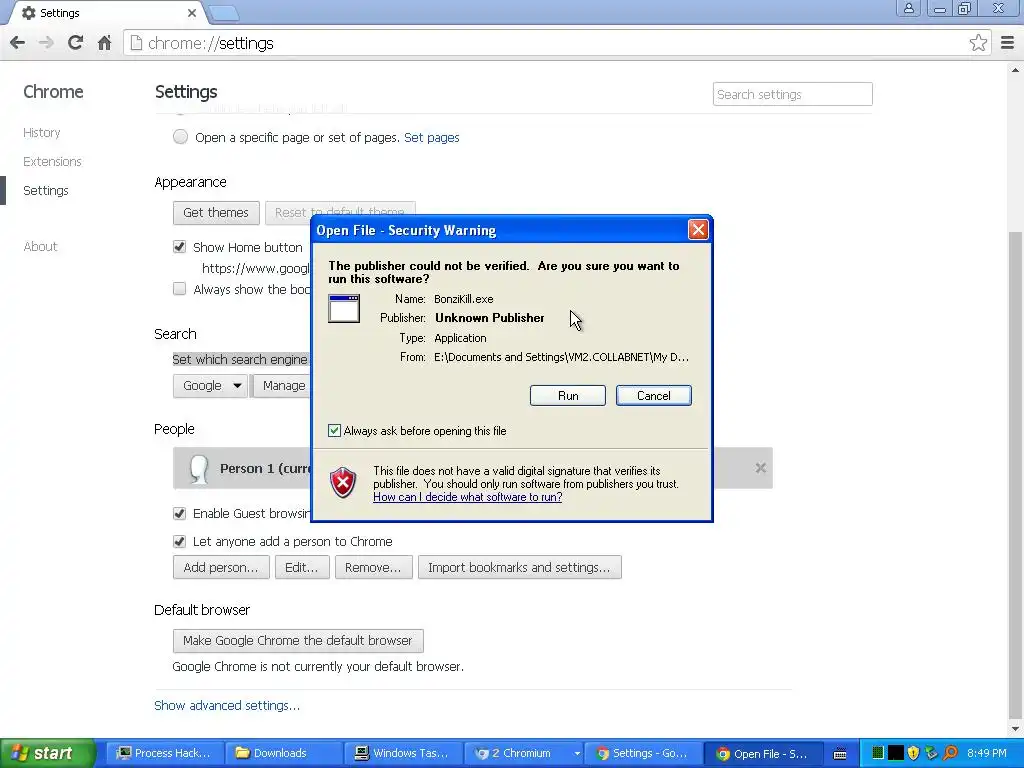Remove Person 1 with the X icon
Viewport: 1024px width, 768px height.
coord(760,468)
